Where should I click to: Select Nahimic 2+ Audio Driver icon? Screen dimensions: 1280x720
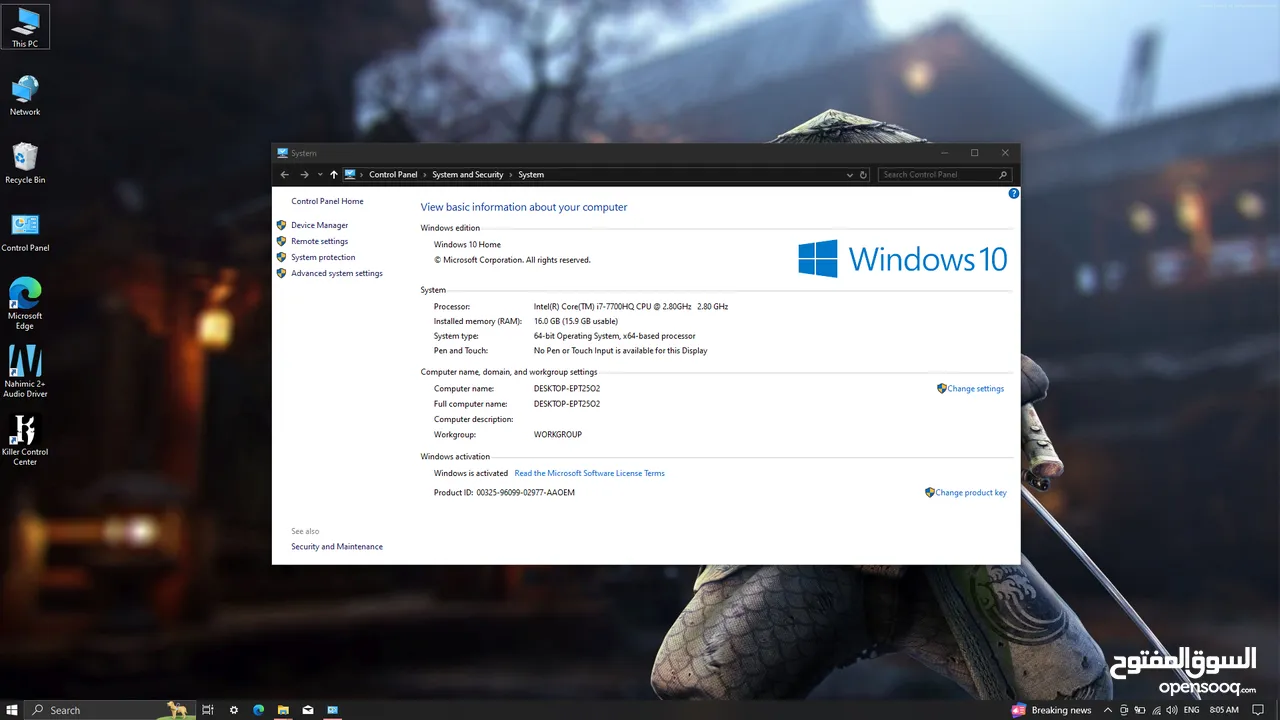[x=25, y=372]
